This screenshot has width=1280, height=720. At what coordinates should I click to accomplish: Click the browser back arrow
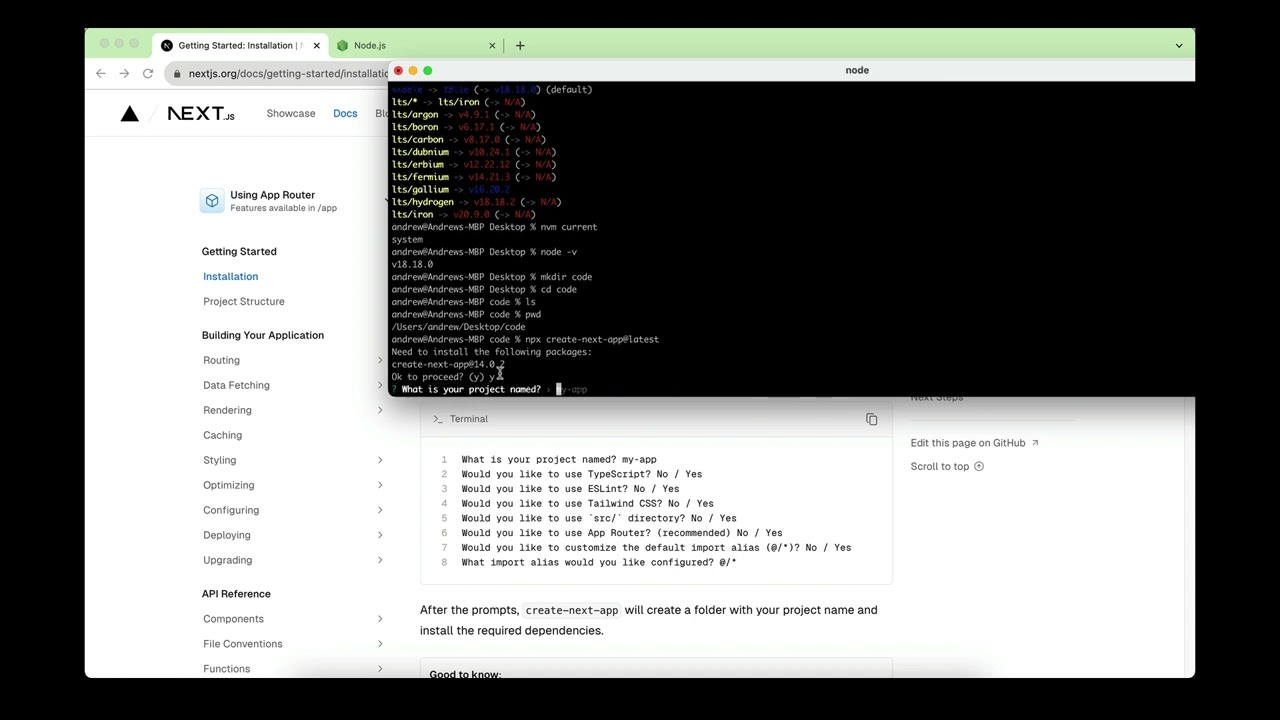(x=100, y=73)
